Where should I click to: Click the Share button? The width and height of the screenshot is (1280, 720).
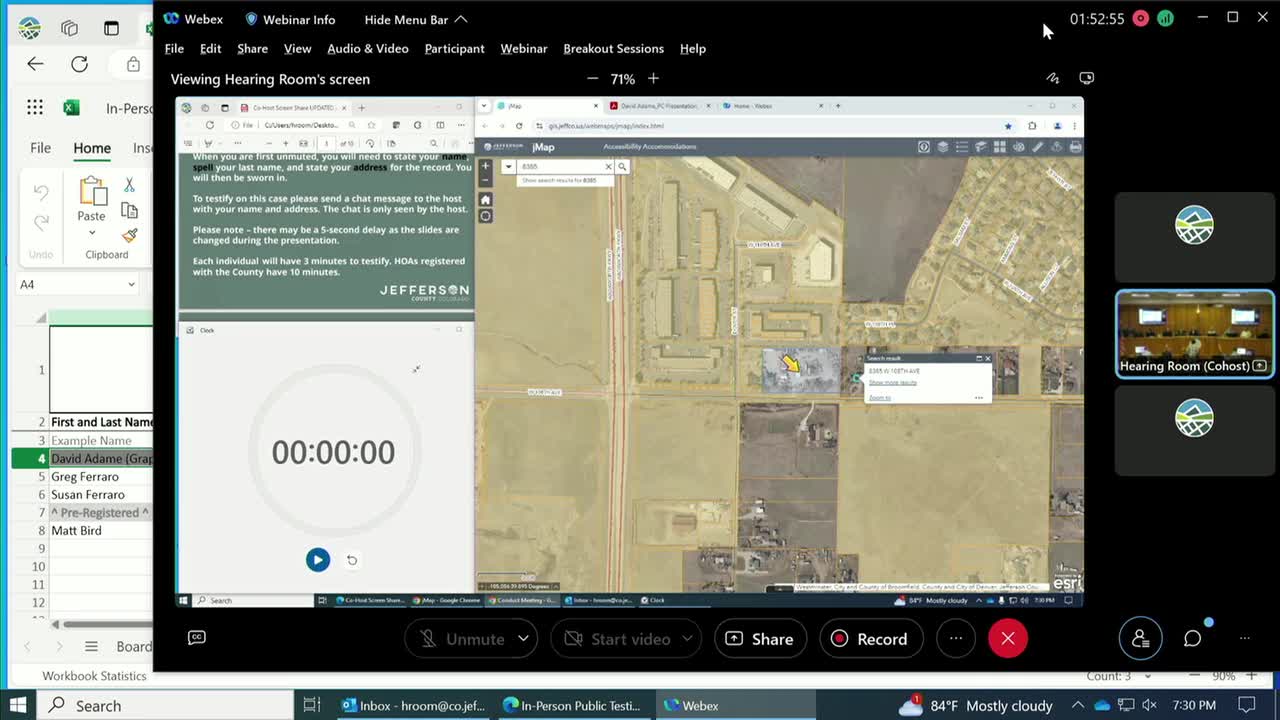(x=760, y=638)
